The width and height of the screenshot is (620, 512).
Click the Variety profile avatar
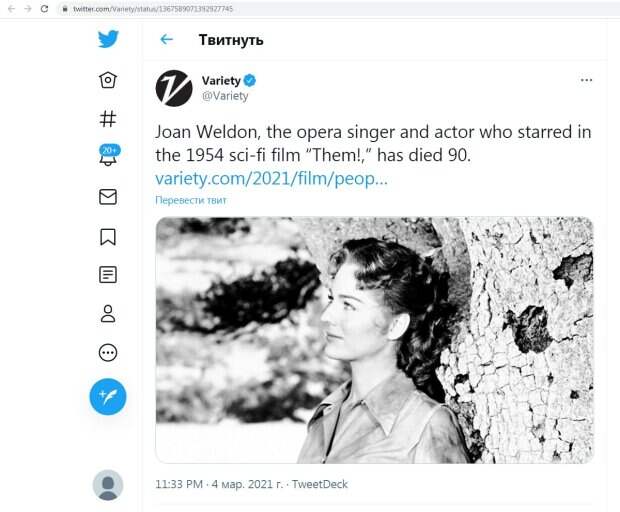click(x=174, y=88)
